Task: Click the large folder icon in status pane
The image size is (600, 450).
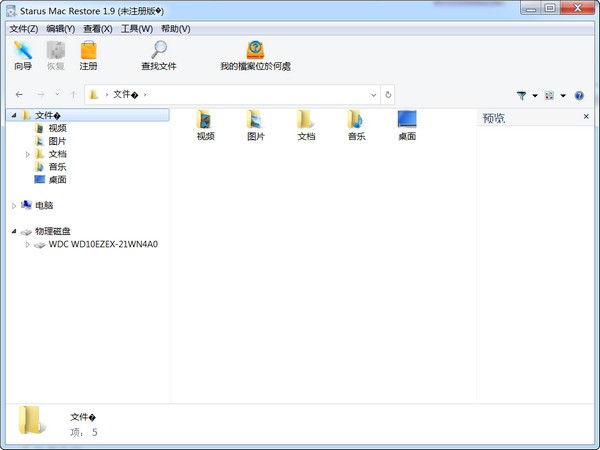Action: pyautogui.click(x=32, y=421)
